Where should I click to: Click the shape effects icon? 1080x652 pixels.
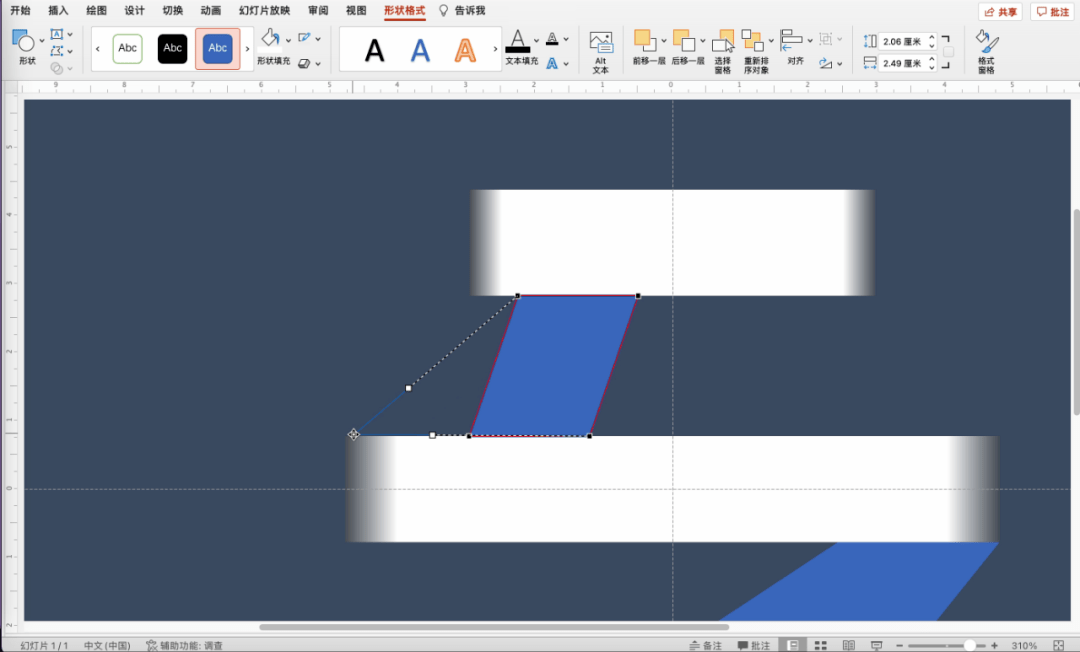pyautogui.click(x=304, y=63)
